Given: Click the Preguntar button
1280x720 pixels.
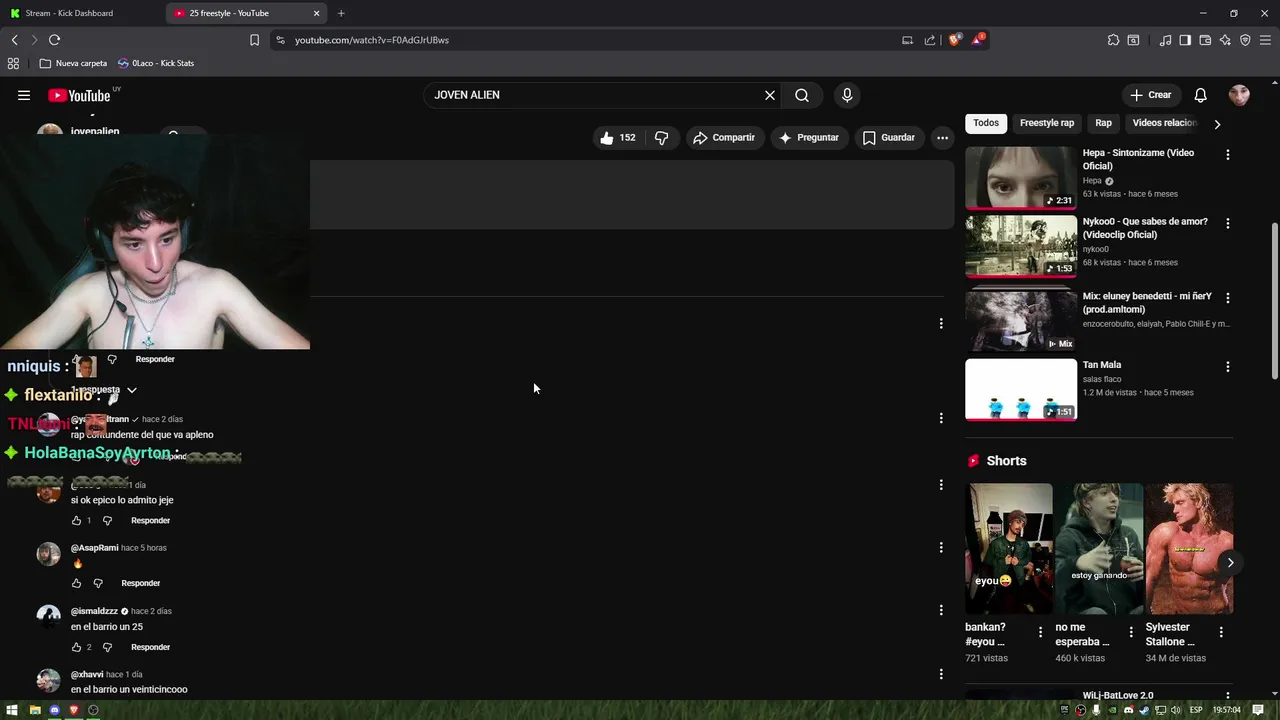Looking at the screenshot, I should click(x=809, y=137).
